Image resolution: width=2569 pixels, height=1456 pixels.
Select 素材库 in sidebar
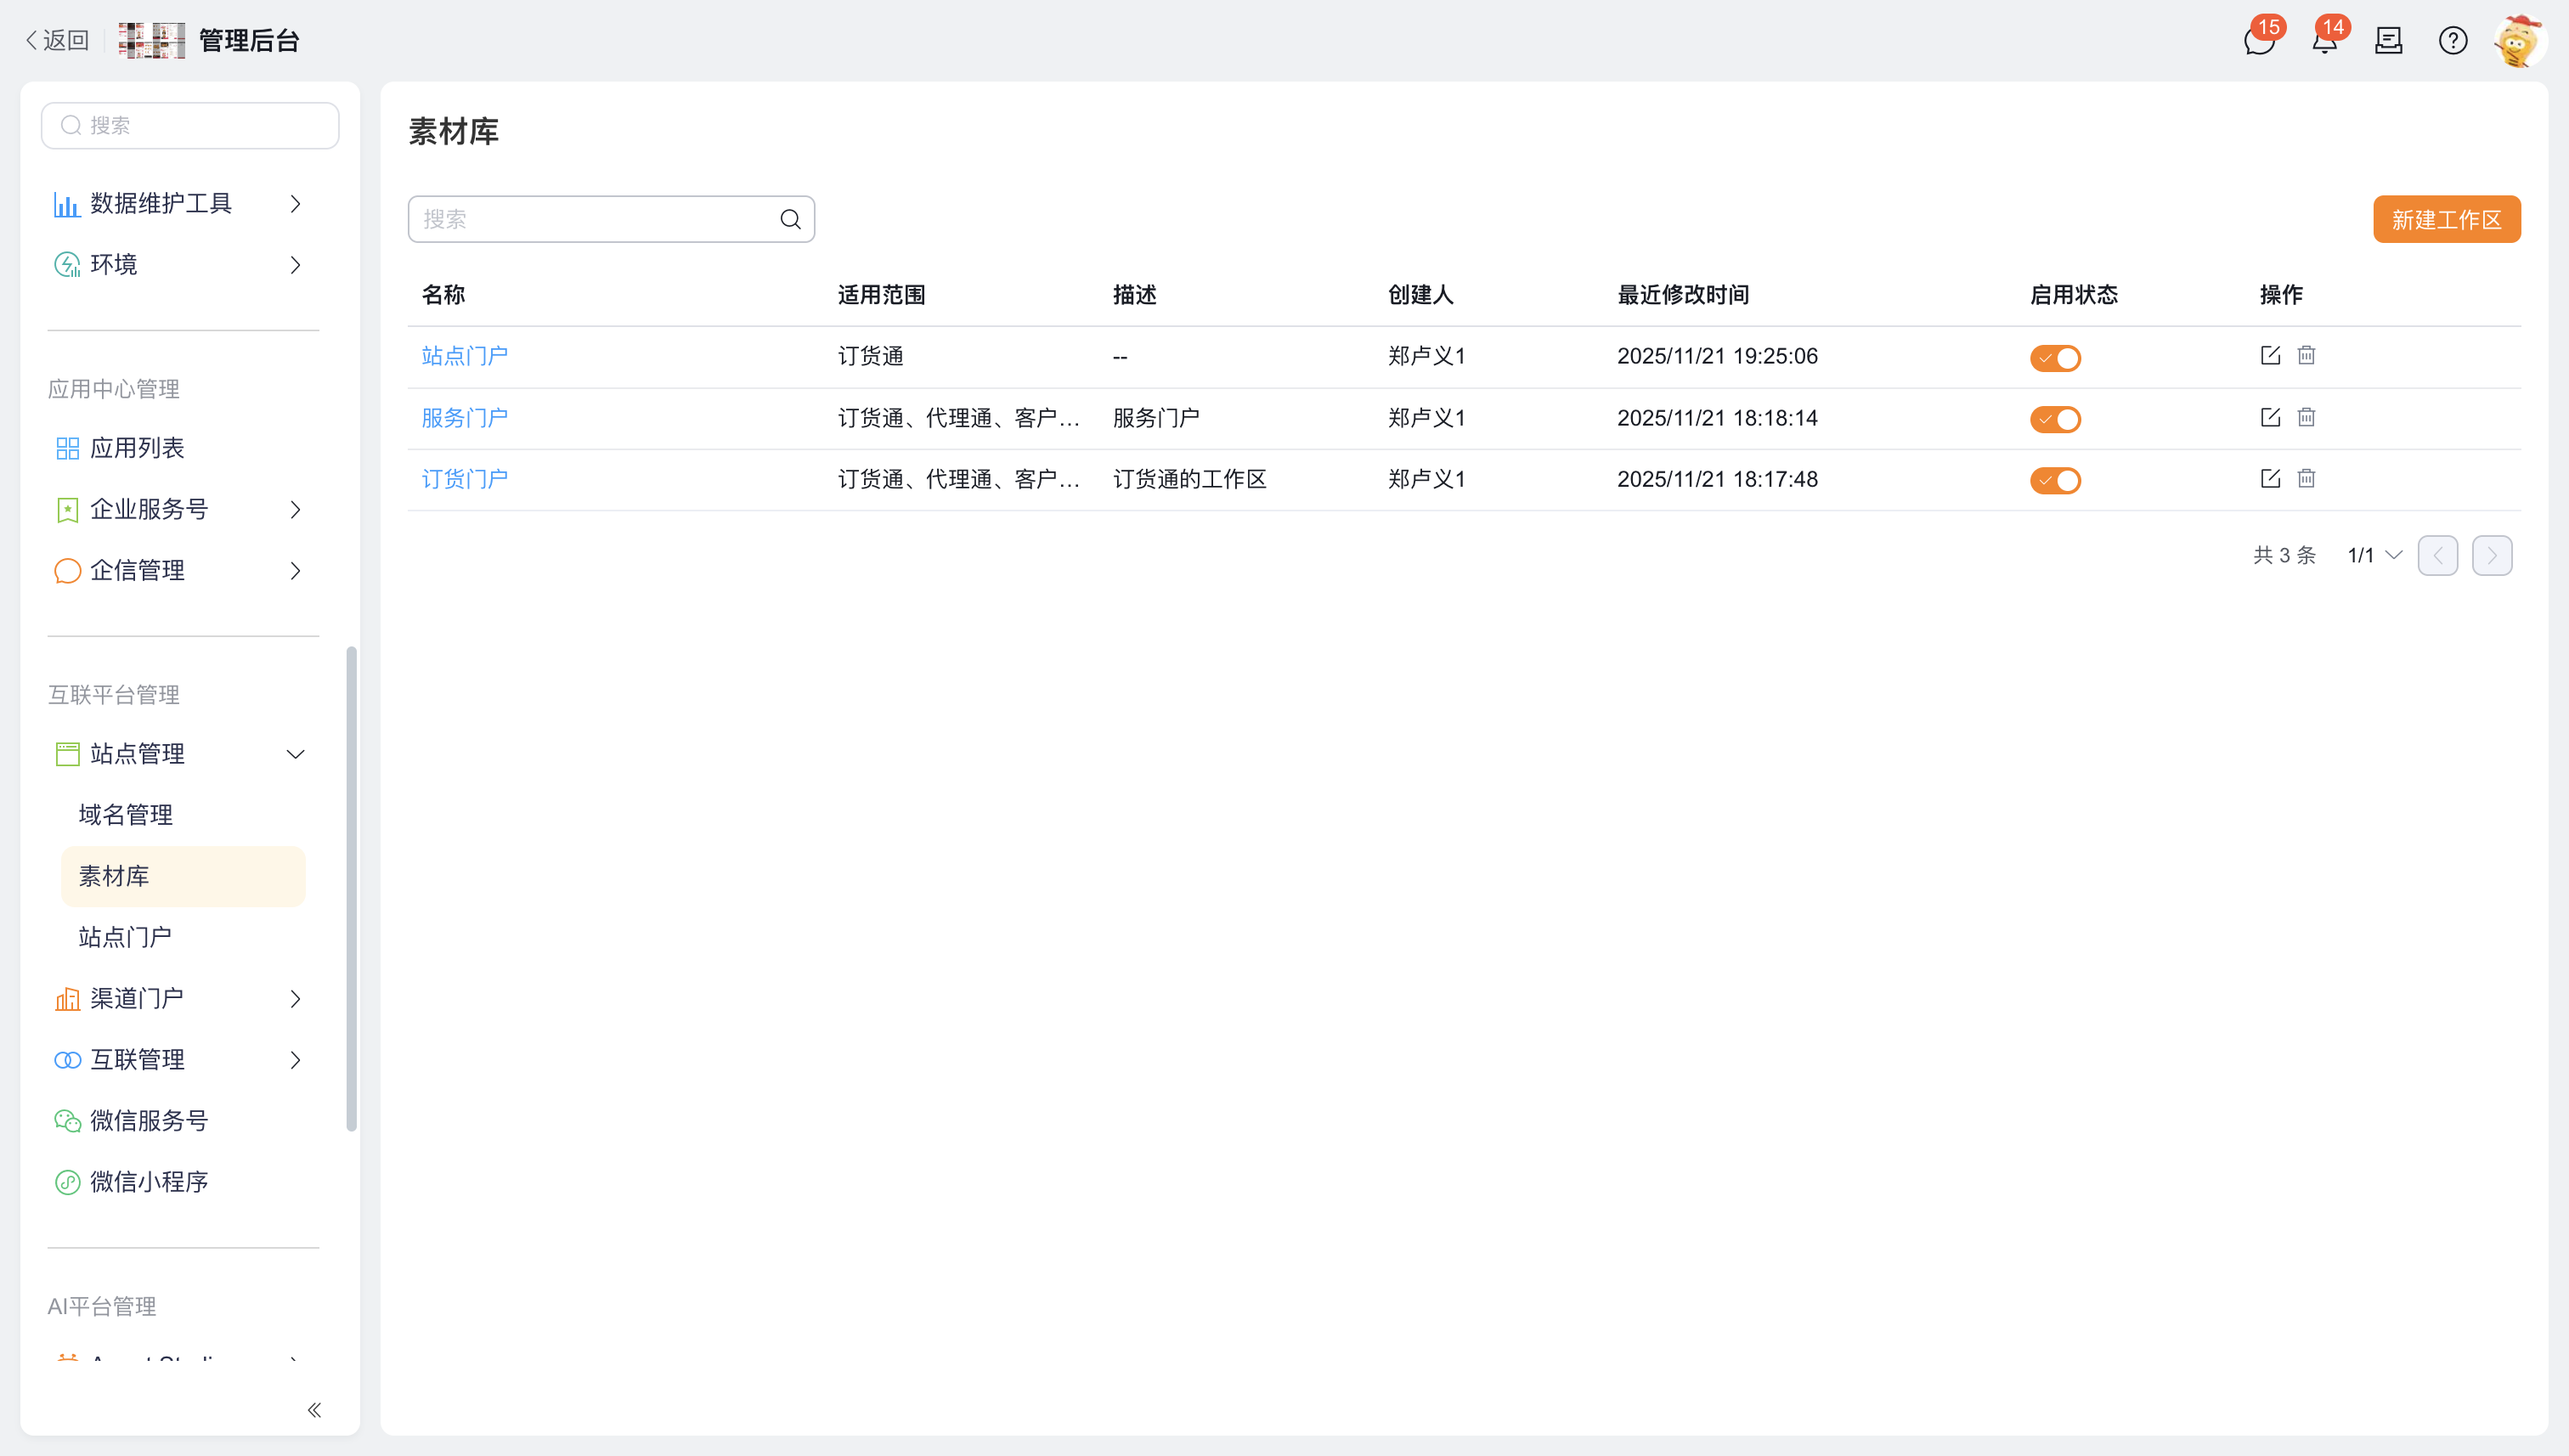point(183,876)
